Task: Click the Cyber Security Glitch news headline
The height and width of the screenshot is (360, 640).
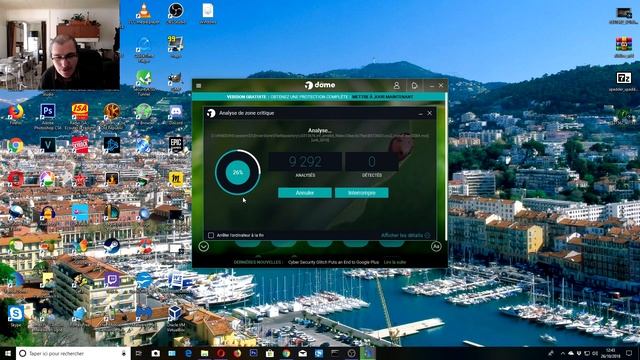Action: click(333, 262)
